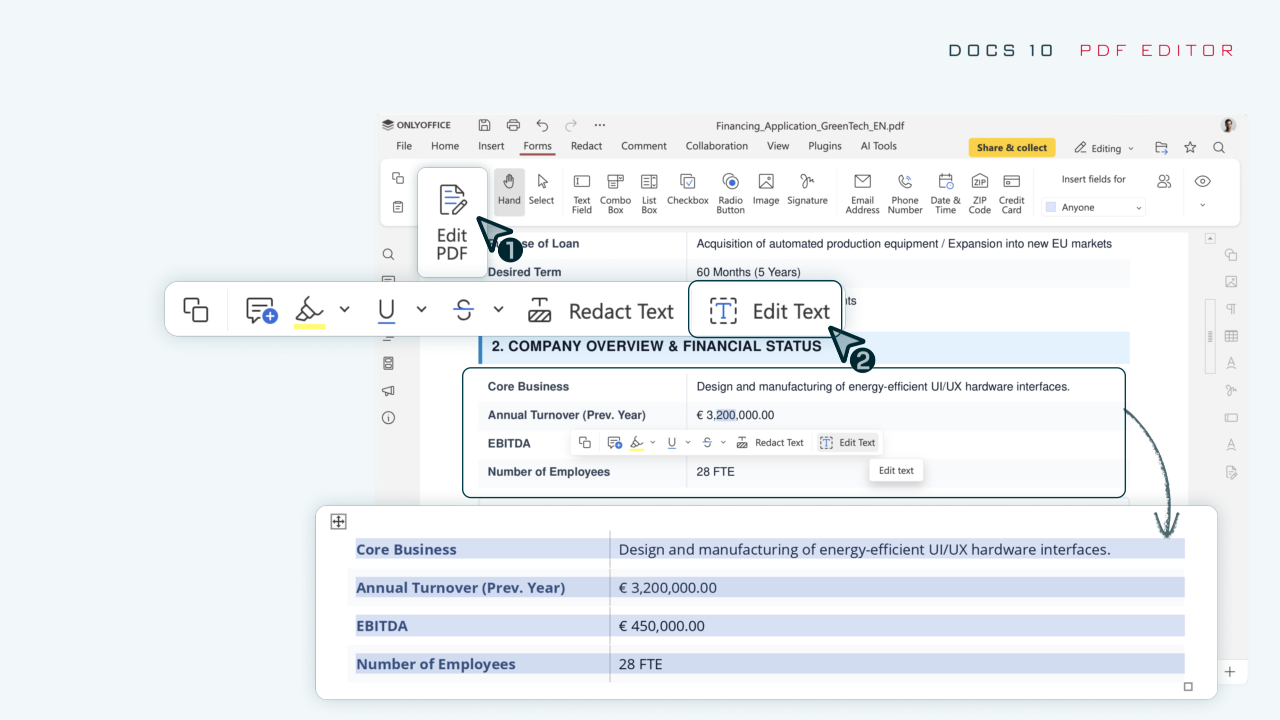Image resolution: width=1280 pixels, height=720 pixels.
Task: Insert a Checkbox form field
Action: [687, 189]
